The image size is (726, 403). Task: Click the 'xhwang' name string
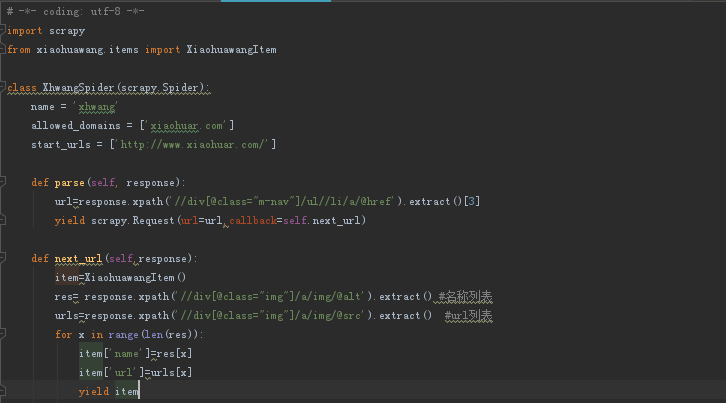coord(96,107)
